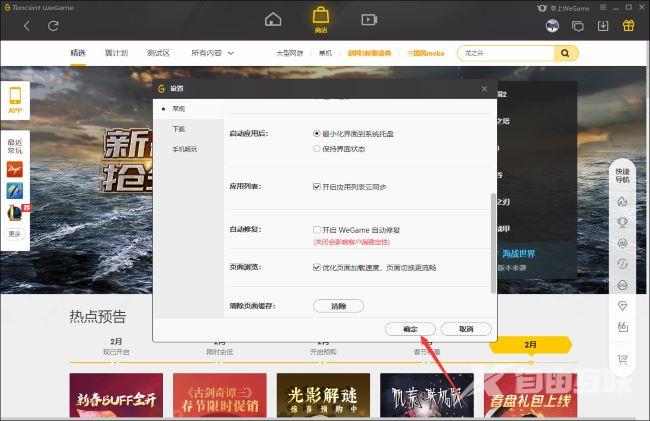Open the home page icon in top navigation
The width and height of the screenshot is (650, 421).
click(x=273, y=18)
